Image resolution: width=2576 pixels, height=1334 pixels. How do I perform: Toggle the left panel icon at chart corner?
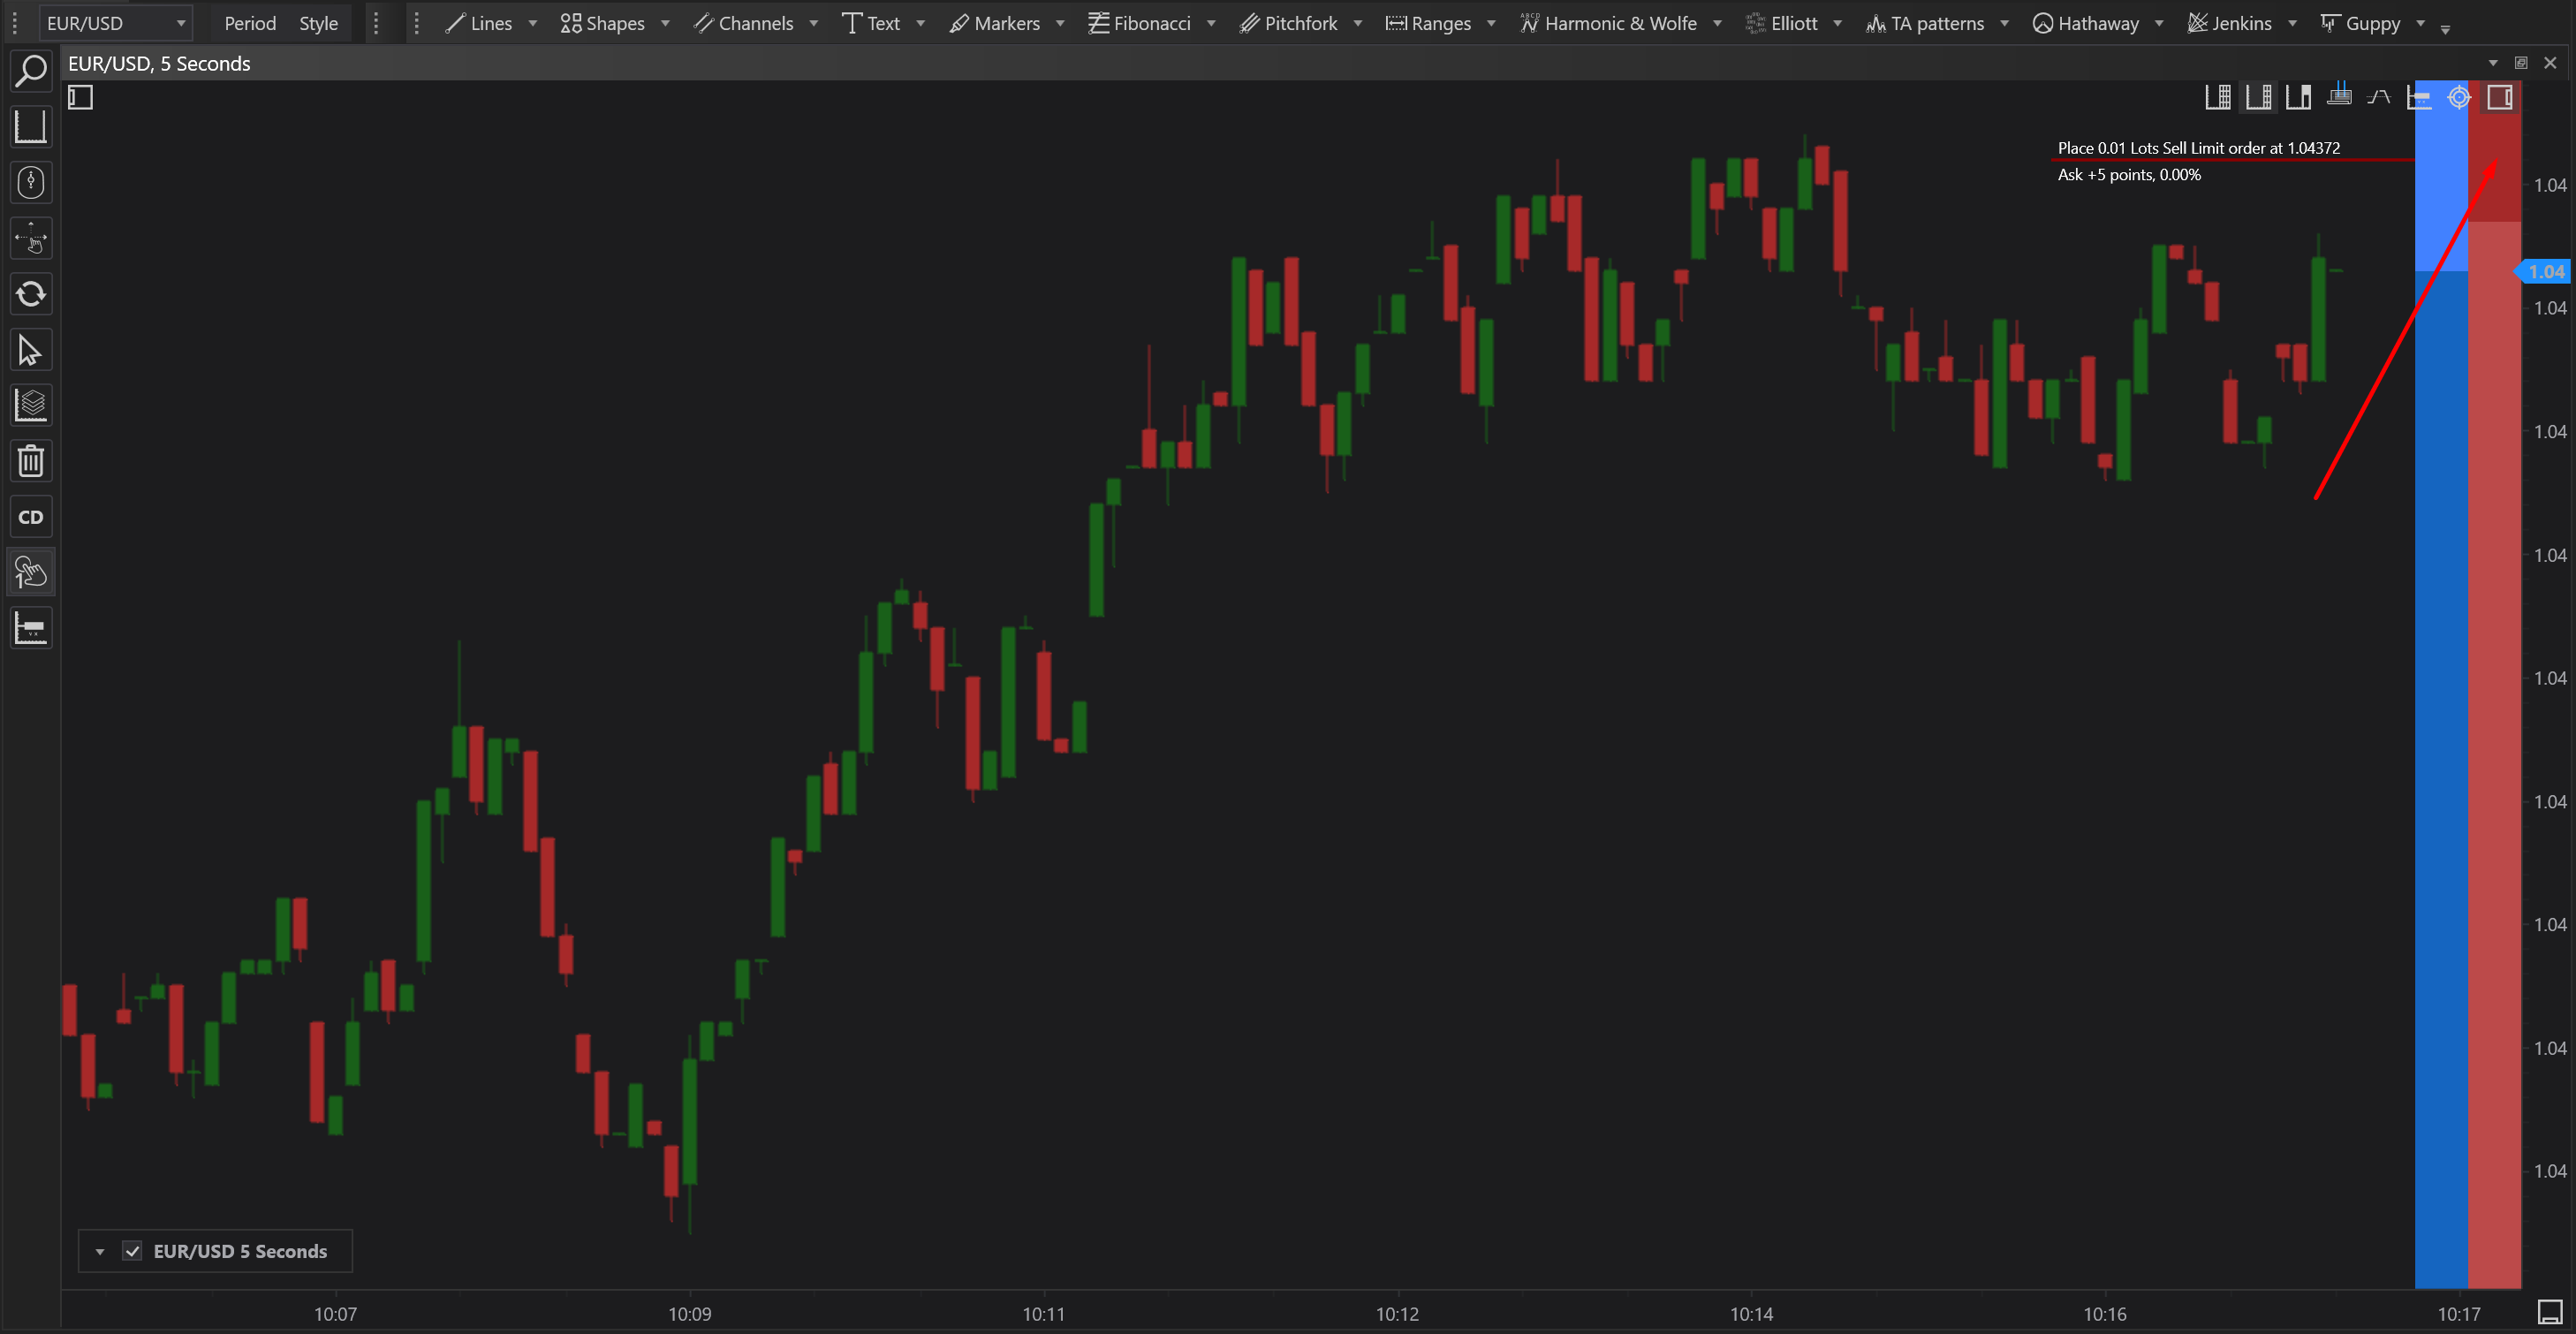[81, 97]
